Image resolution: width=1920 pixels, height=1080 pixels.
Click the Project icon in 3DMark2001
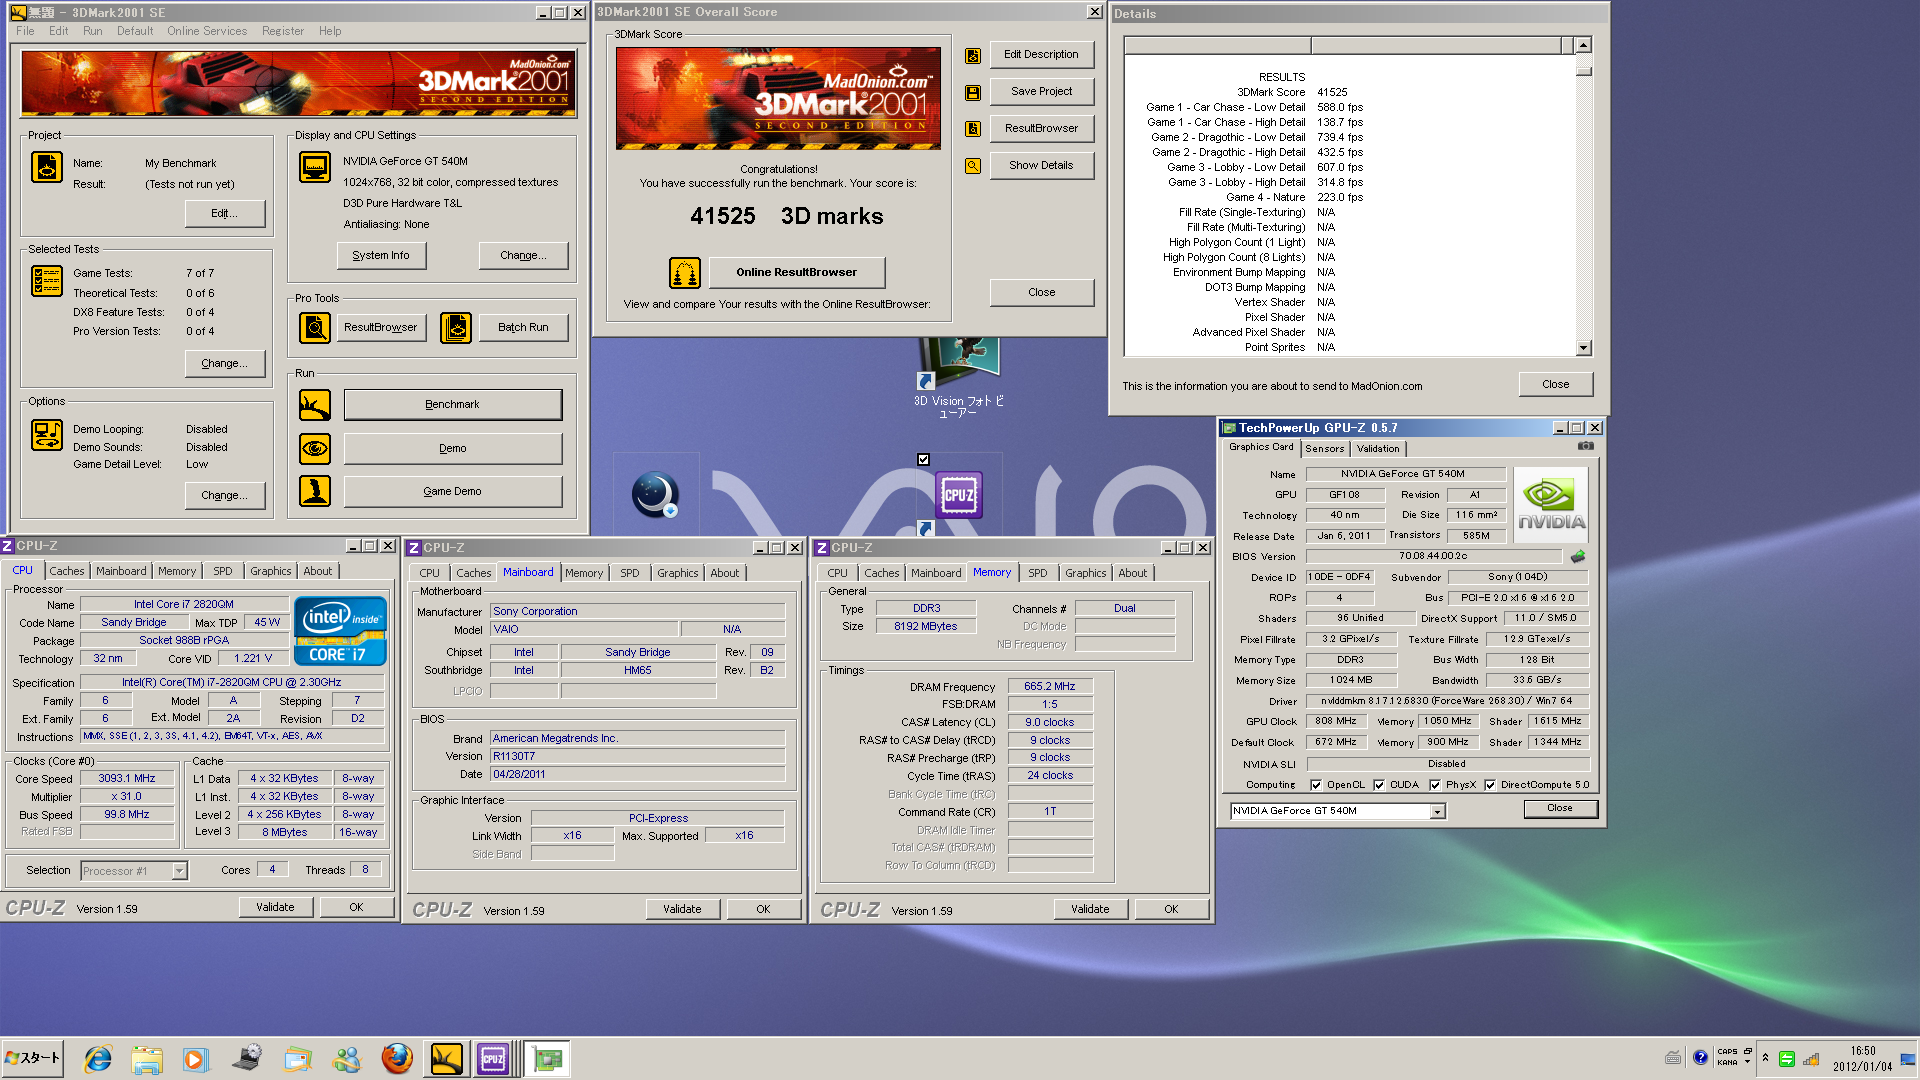[47, 167]
